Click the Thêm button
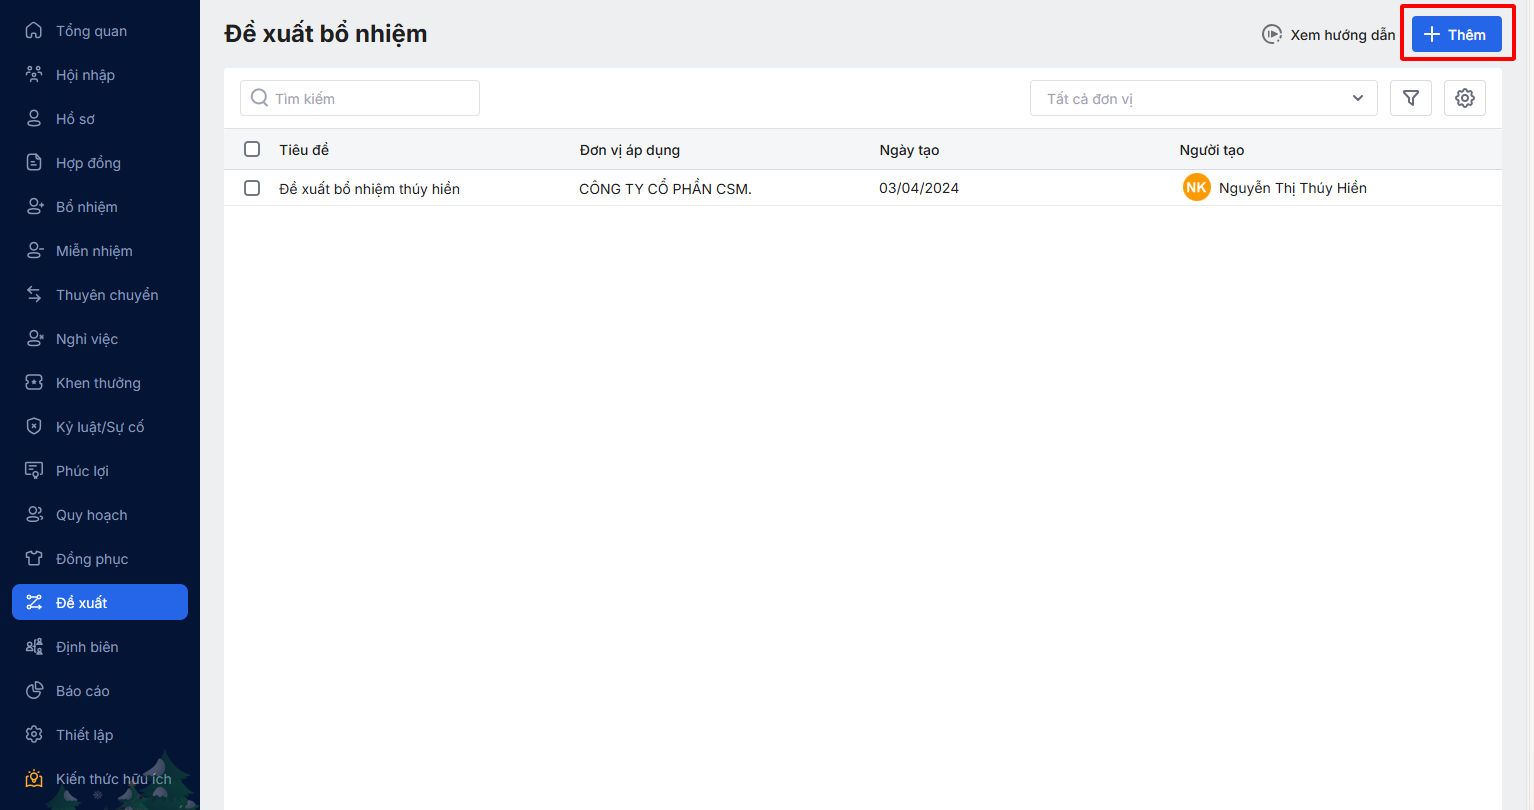This screenshot has height=810, width=1534. (1457, 35)
